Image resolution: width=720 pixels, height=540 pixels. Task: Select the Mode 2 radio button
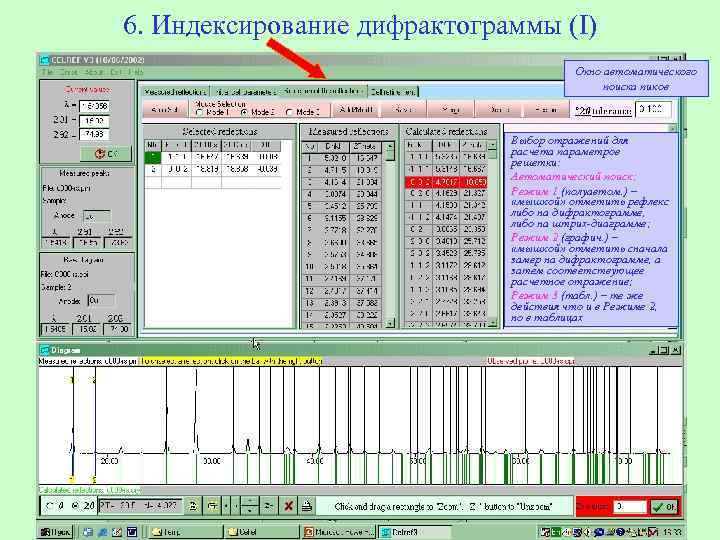[x=244, y=112]
